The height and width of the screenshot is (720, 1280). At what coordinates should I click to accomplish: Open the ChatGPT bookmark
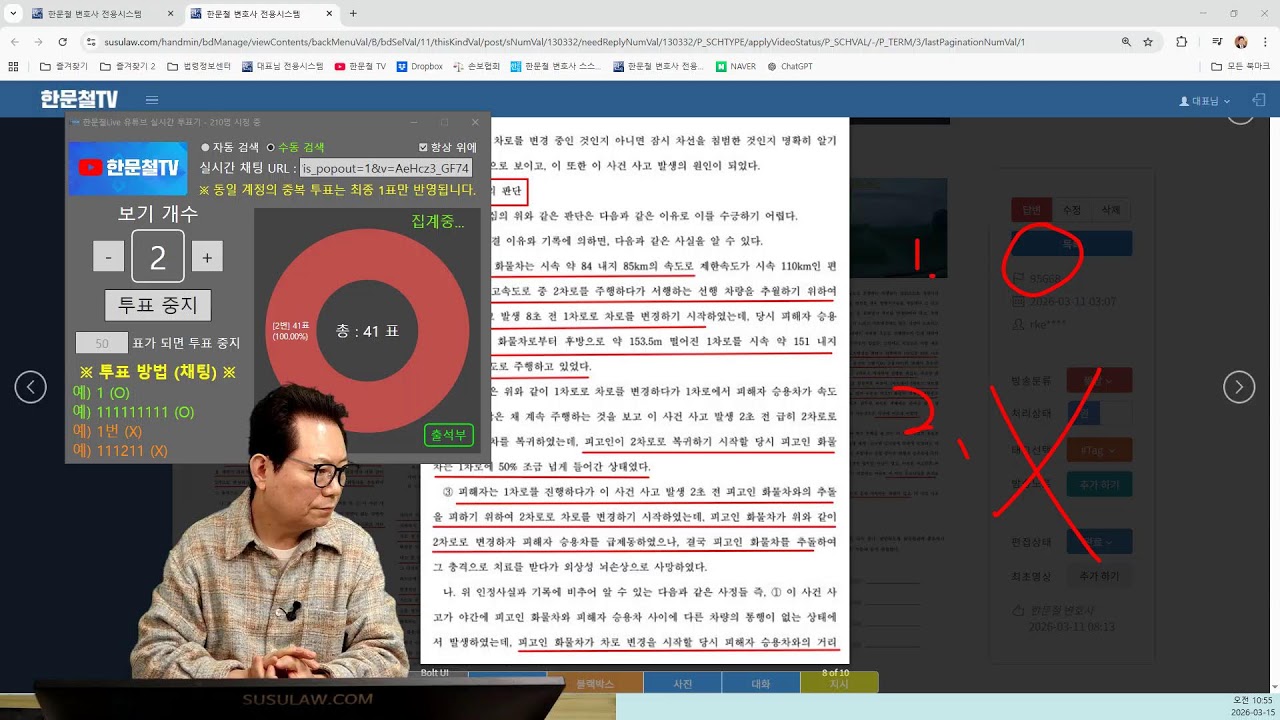click(790, 66)
